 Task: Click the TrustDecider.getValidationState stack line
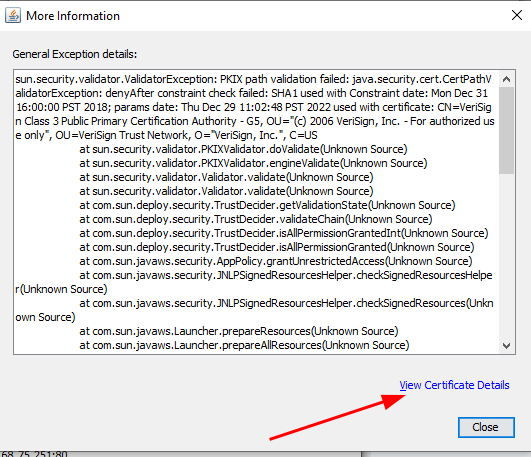pyautogui.click(x=267, y=205)
